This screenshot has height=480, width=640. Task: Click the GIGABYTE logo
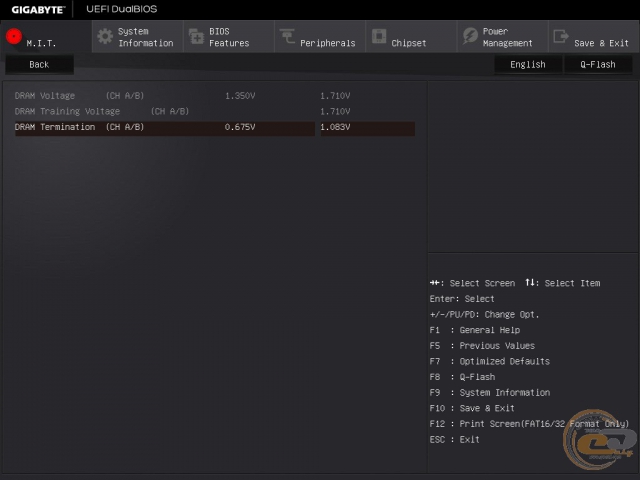[x=38, y=10]
